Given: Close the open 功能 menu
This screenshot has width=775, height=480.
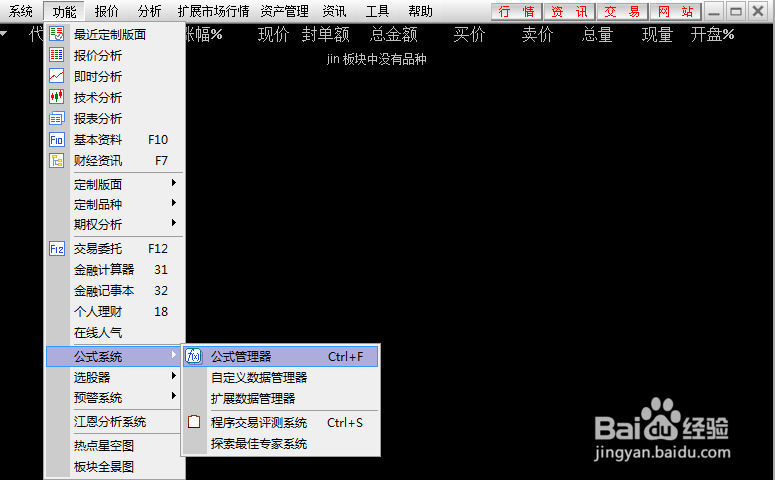Looking at the screenshot, I should pos(64,11).
